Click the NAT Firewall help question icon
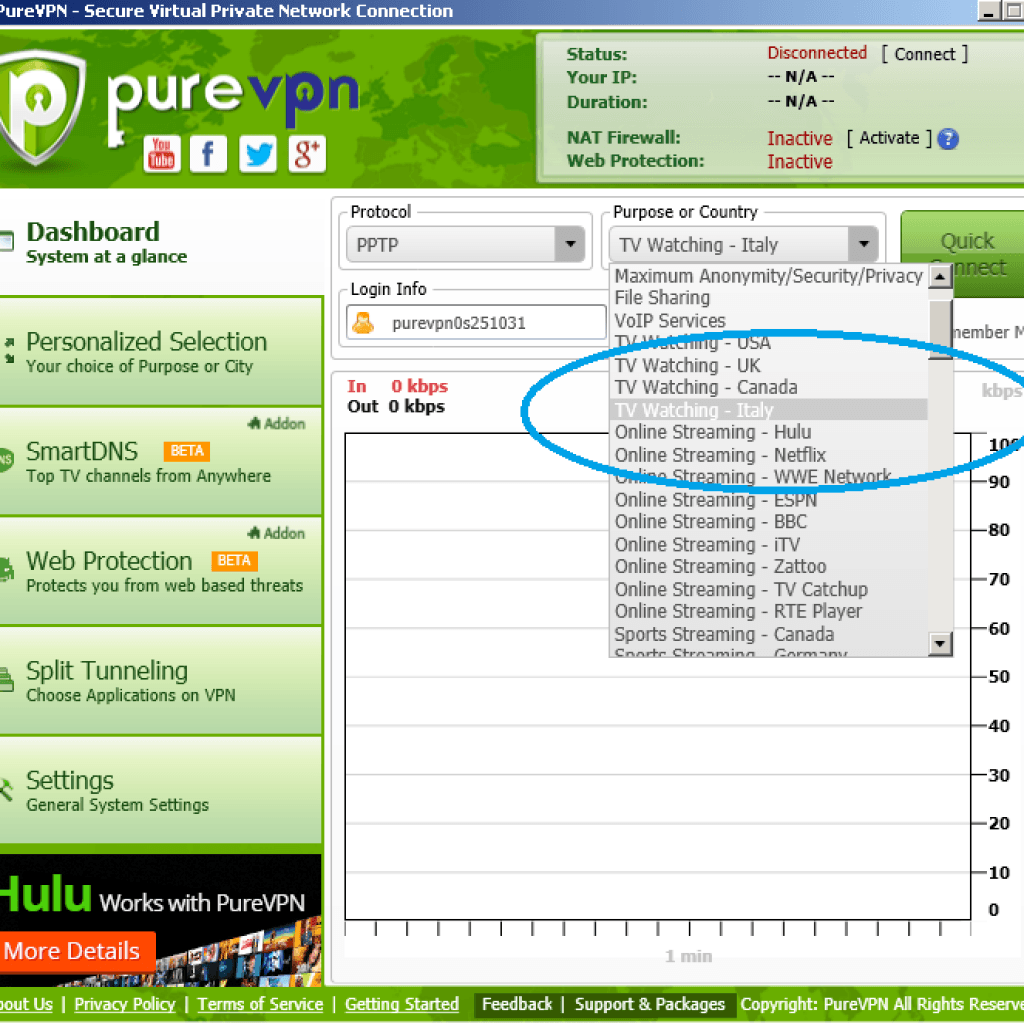1024x1024 pixels. [948, 138]
